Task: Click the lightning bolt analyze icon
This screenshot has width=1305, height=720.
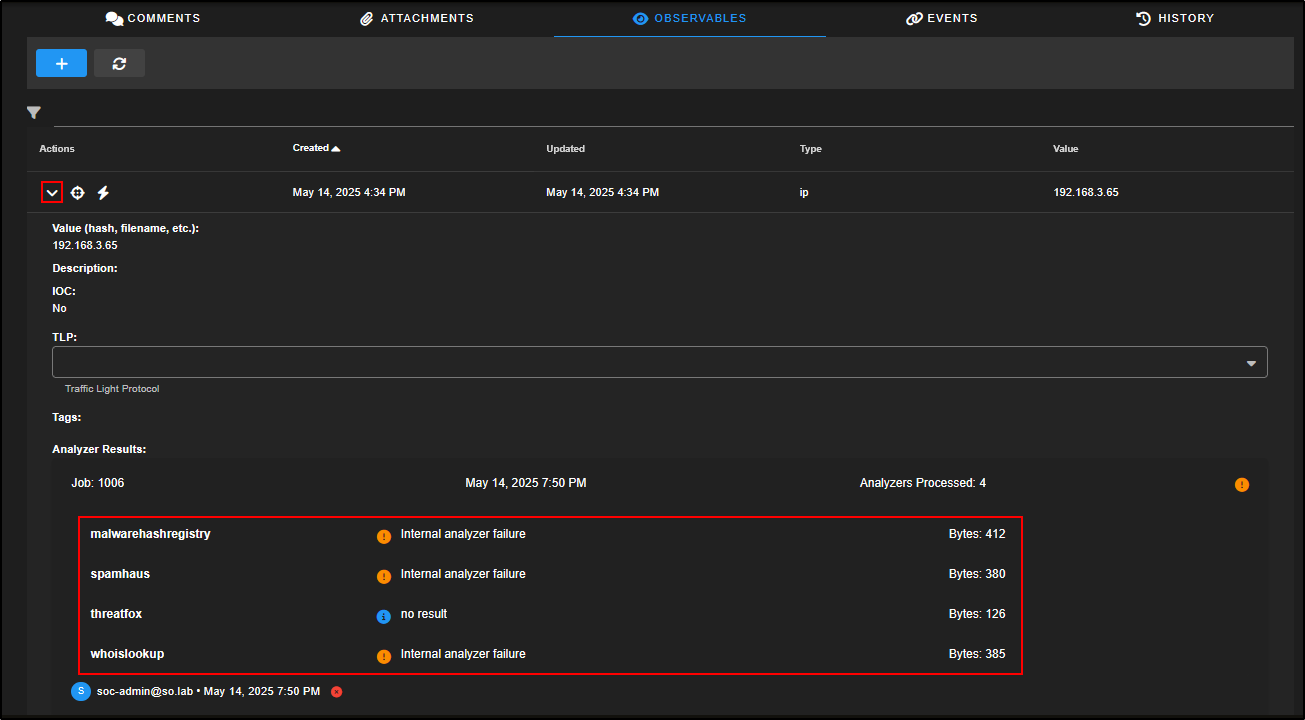Action: click(103, 192)
